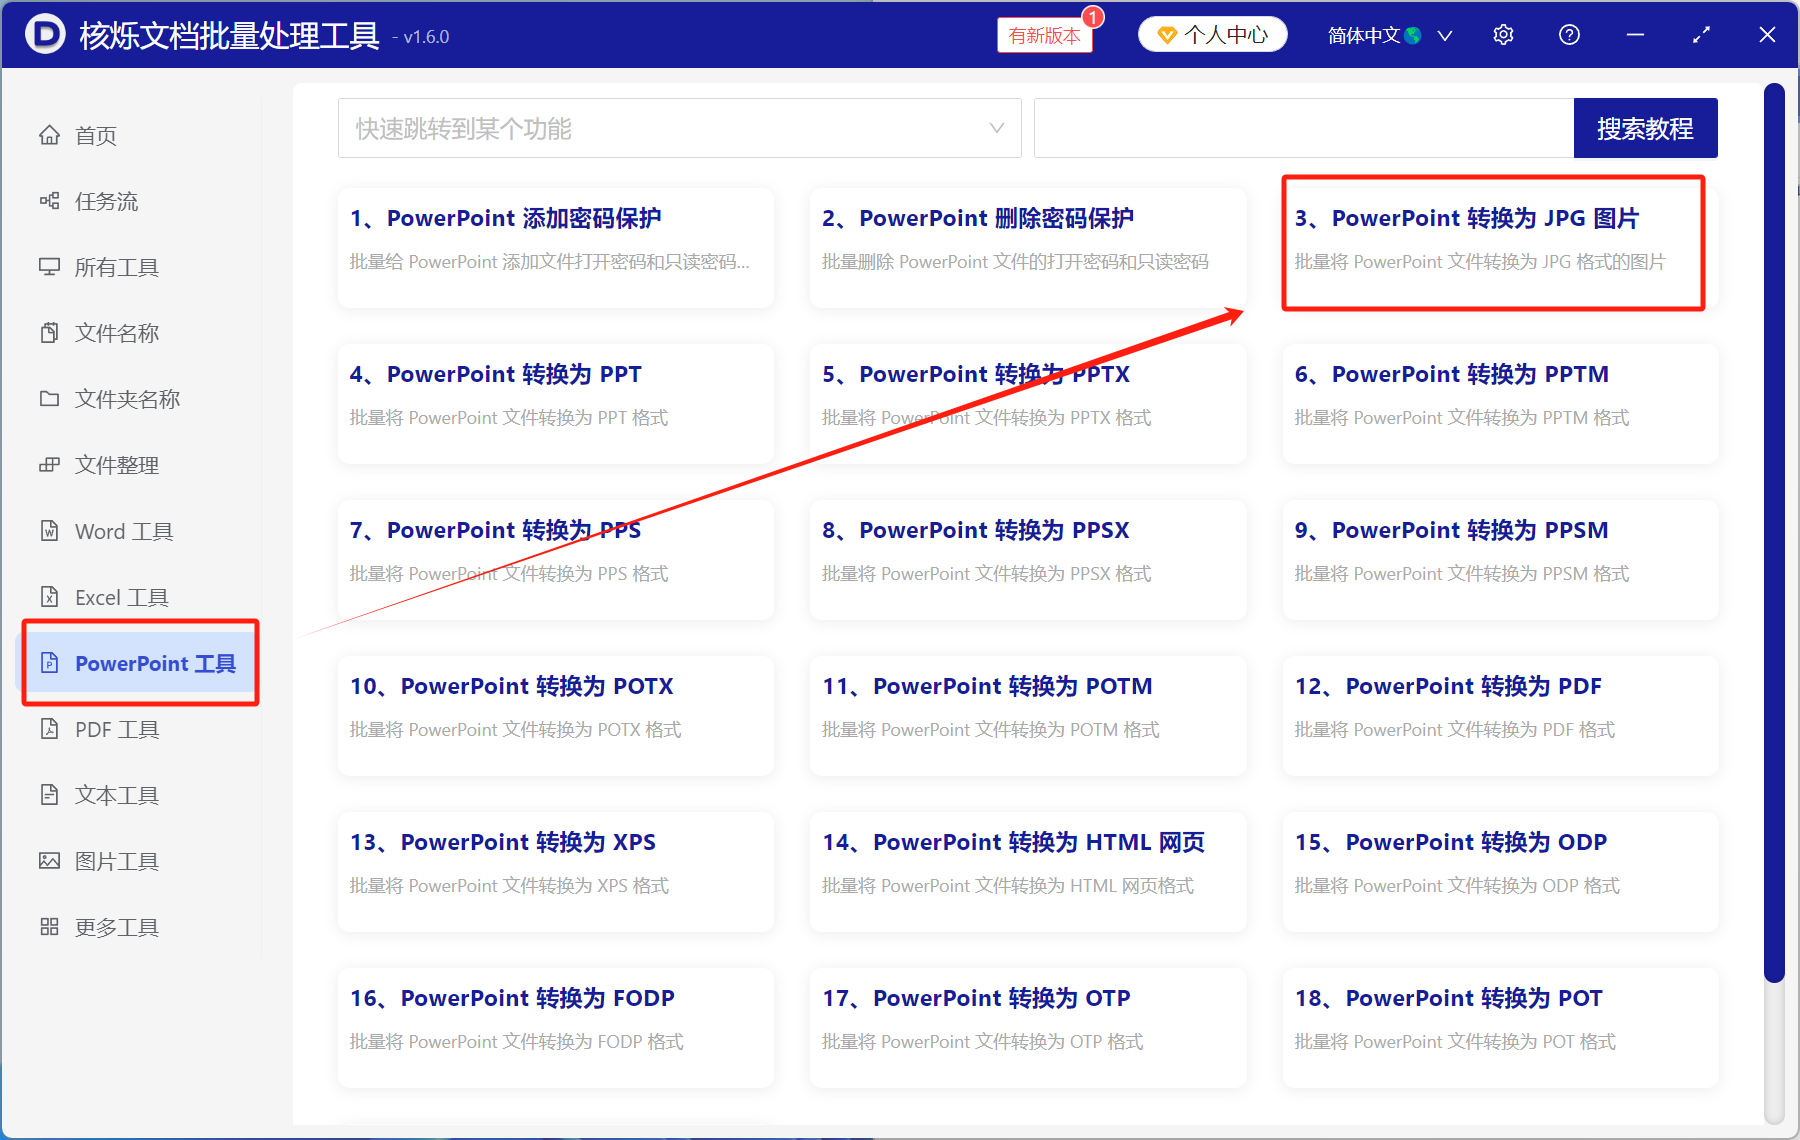Screen dimensions: 1800x1140
Task: Click the home icon beside 首页
Action: (x=49, y=135)
